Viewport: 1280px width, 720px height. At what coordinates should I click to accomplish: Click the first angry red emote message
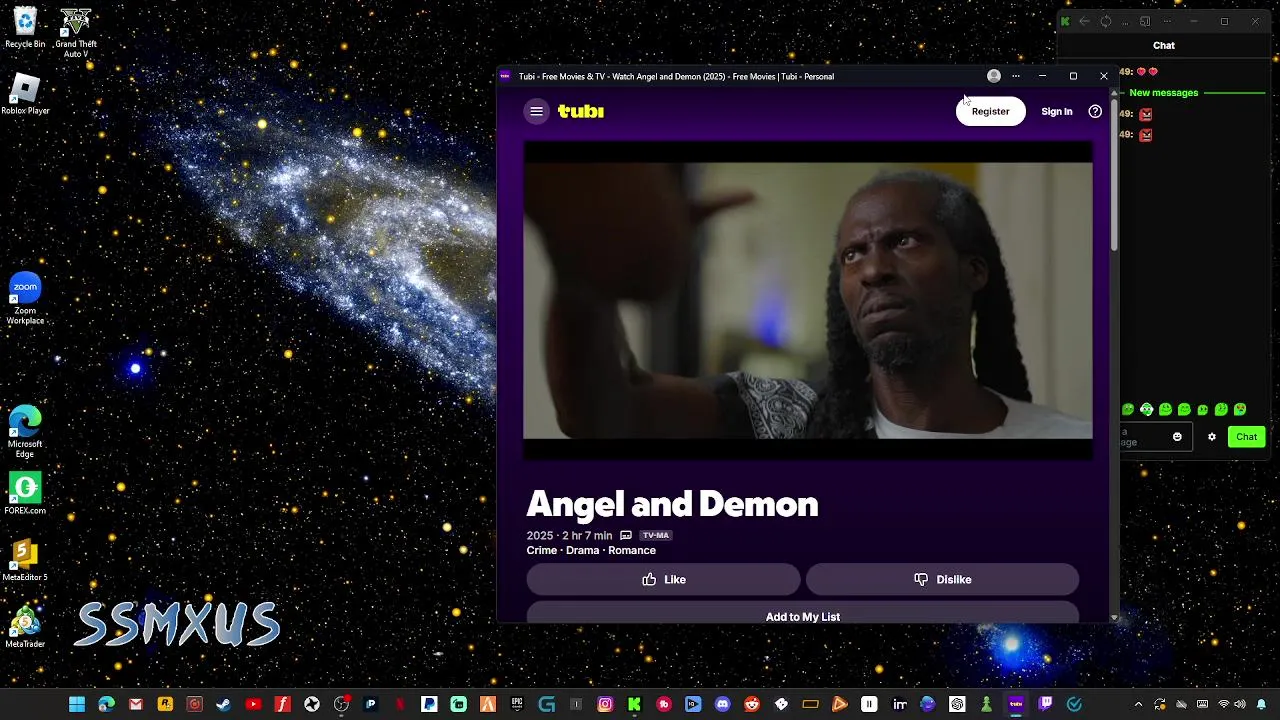pyautogui.click(x=1146, y=114)
